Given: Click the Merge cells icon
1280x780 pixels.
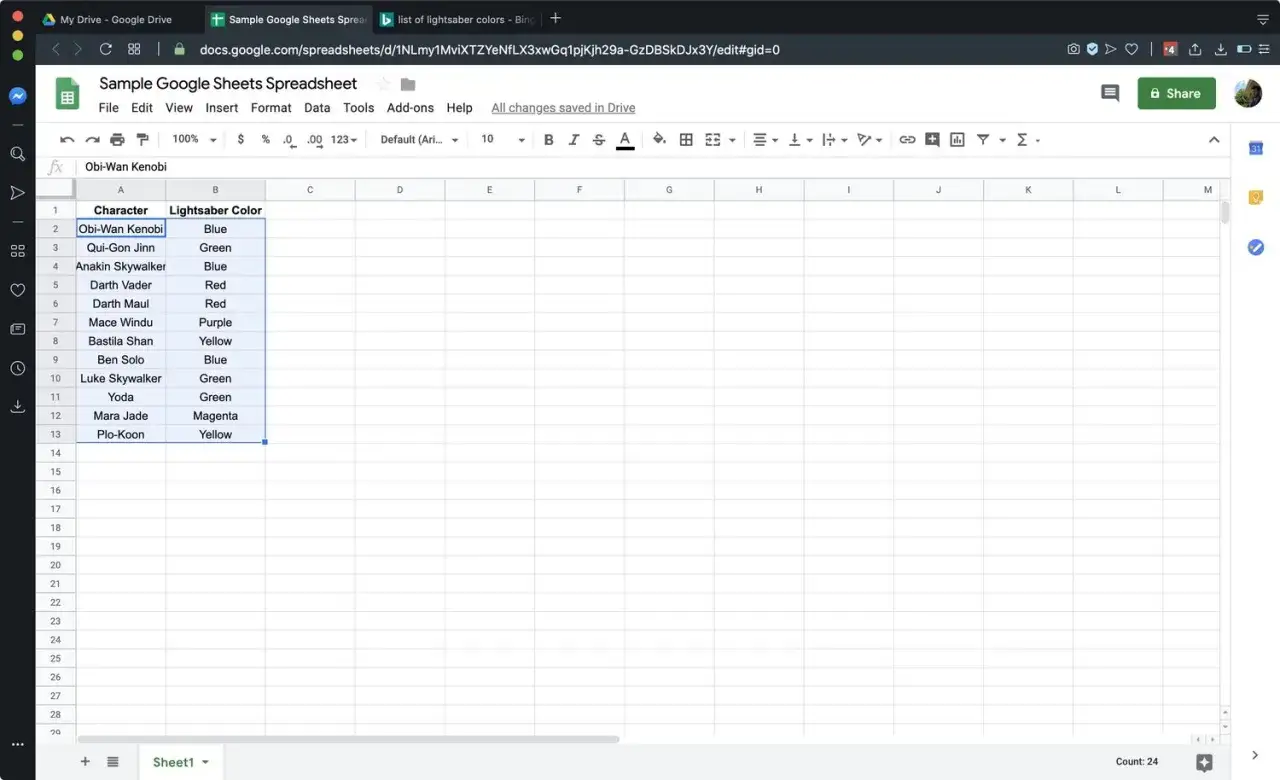Looking at the screenshot, I should (713, 140).
